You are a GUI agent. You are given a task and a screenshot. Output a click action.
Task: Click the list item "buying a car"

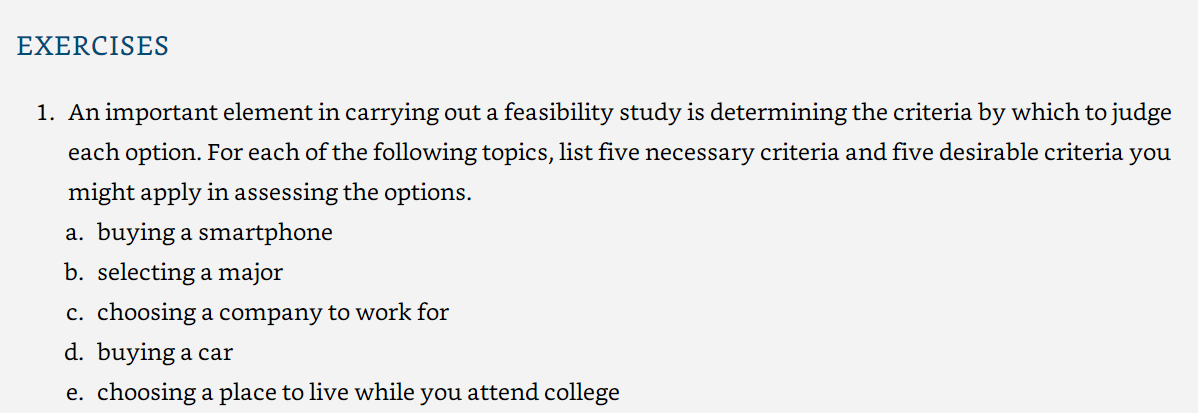tap(164, 353)
